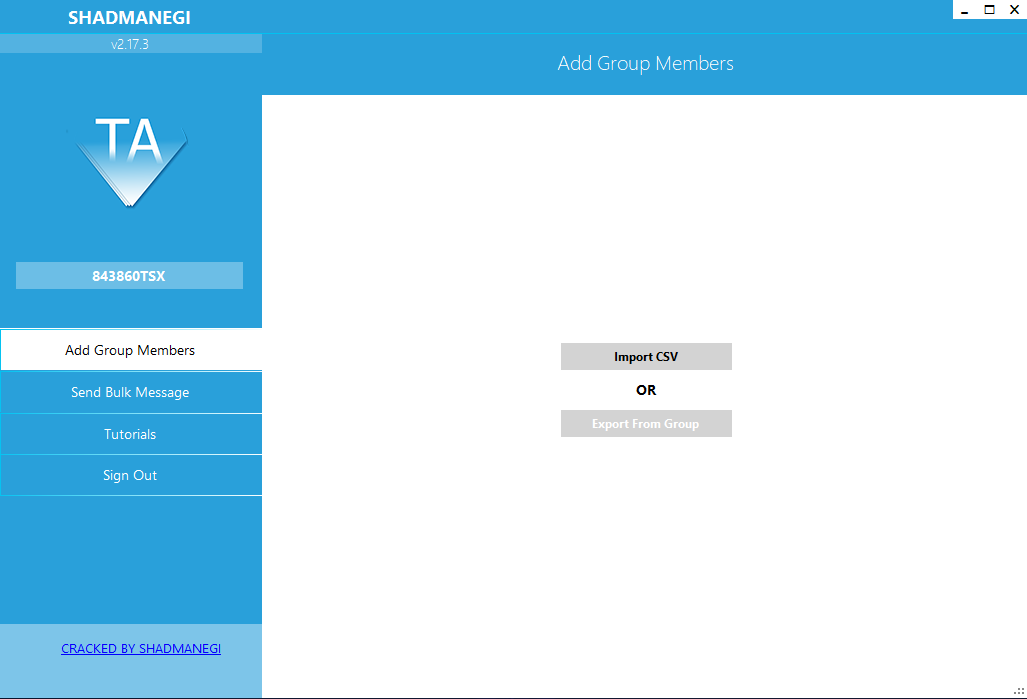The image size is (1027, 699).
Task: Close the application window
Action: coord(1014,10)
